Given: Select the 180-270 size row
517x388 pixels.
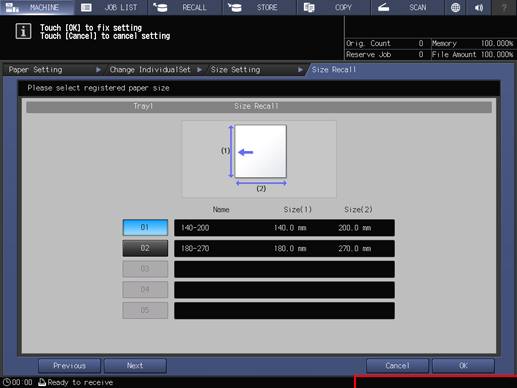Looking at the screenshot, I should click(284, 248).
